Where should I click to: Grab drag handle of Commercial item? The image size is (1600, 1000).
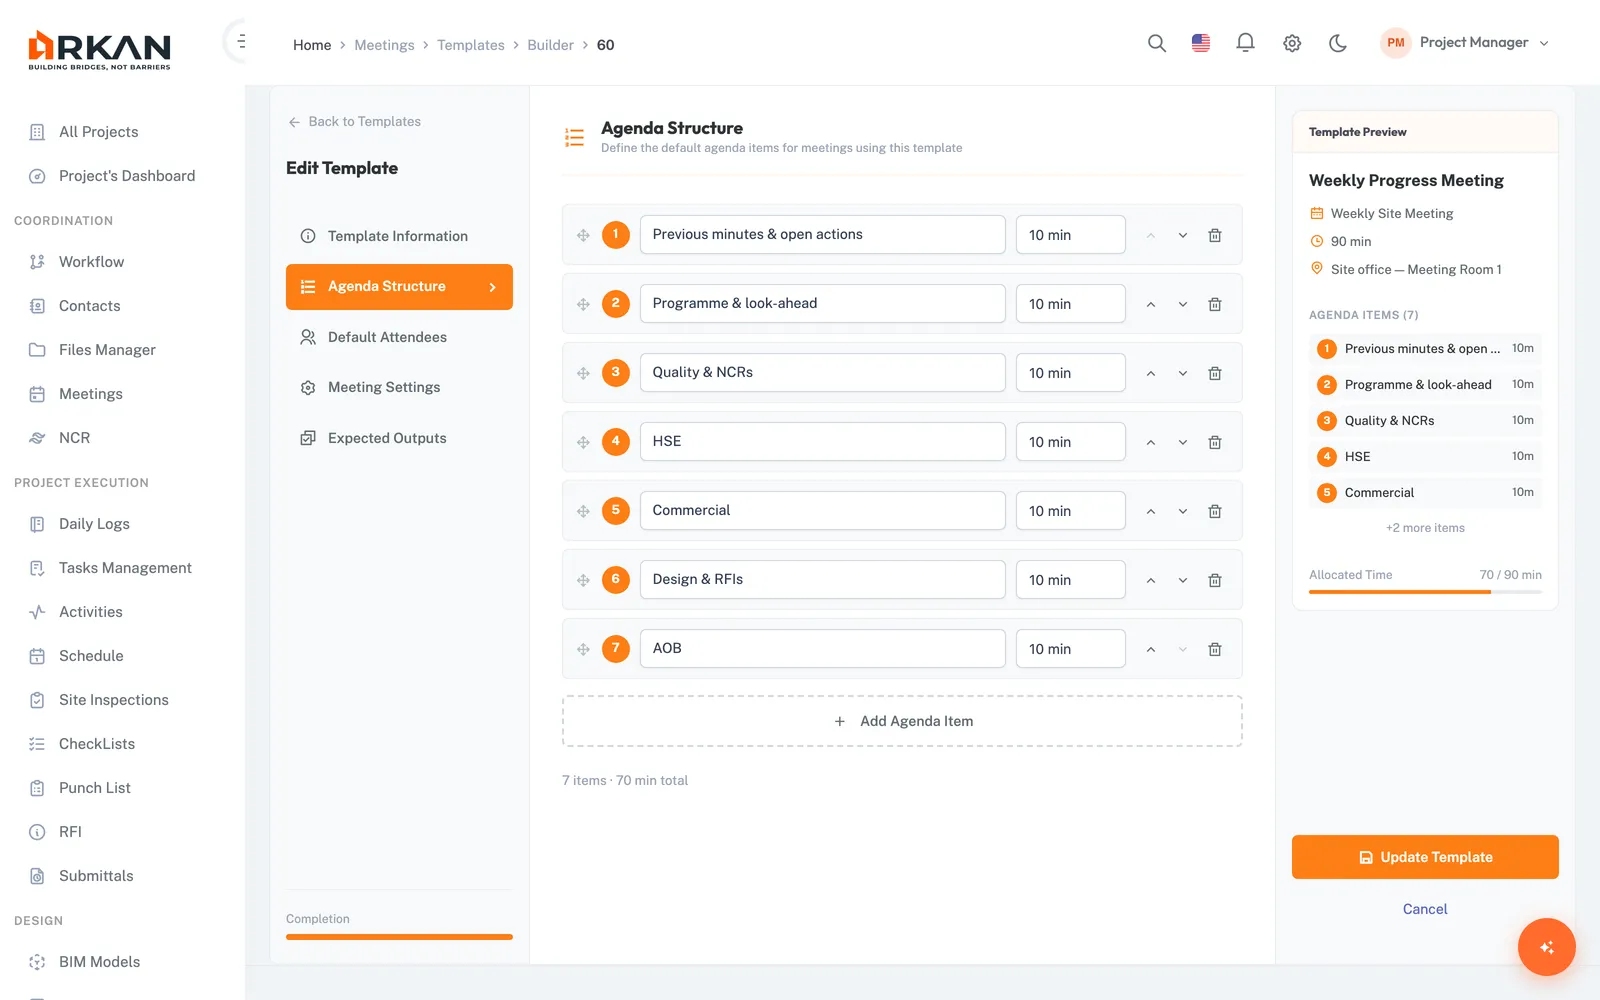(x=583, y=511)
